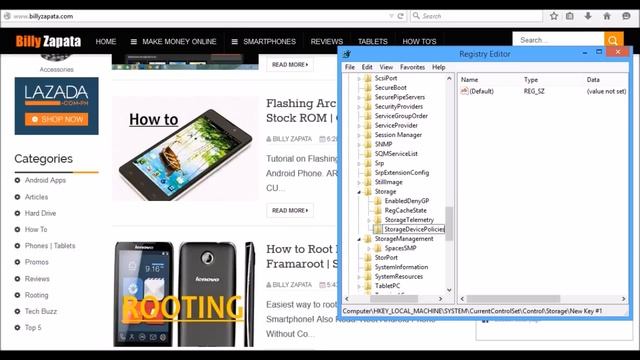Expand the ScsiPort key
This screenshot has width=640, height=360.
[x=359, y=78]
